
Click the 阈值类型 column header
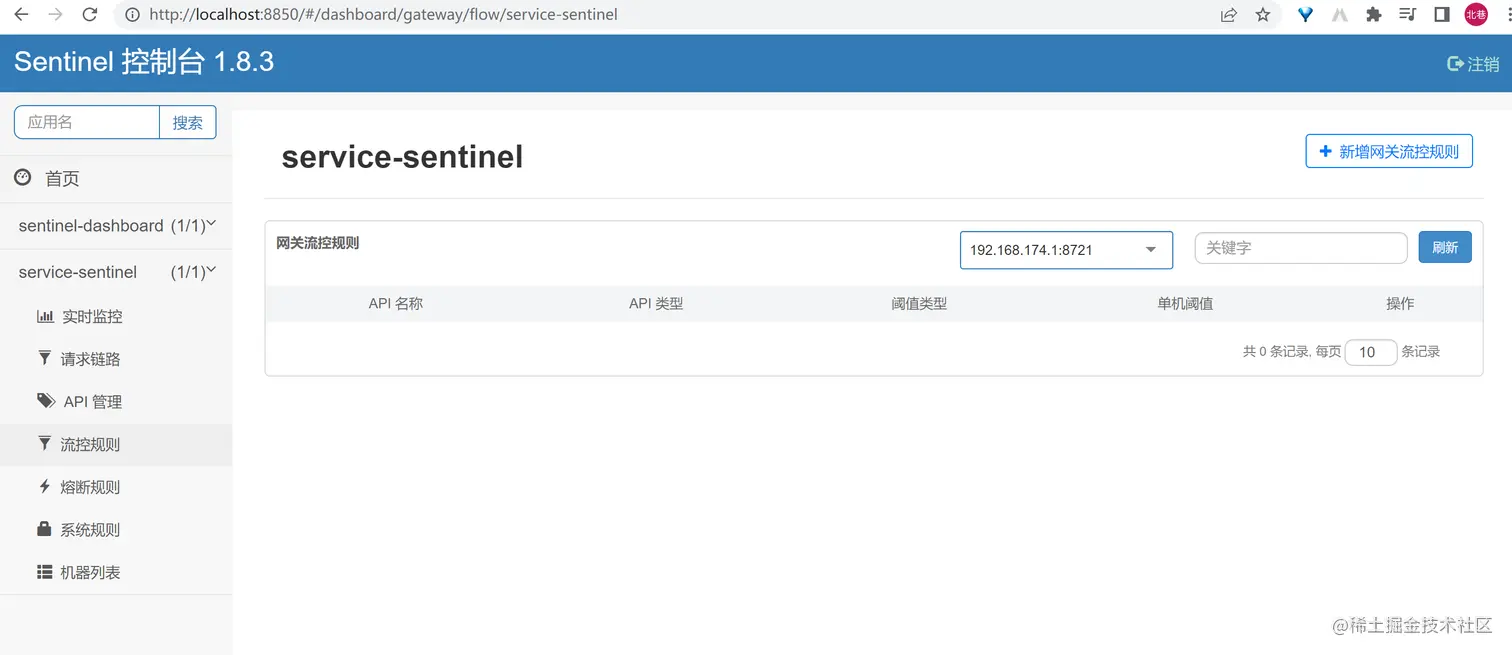click(x=919, y=303)
